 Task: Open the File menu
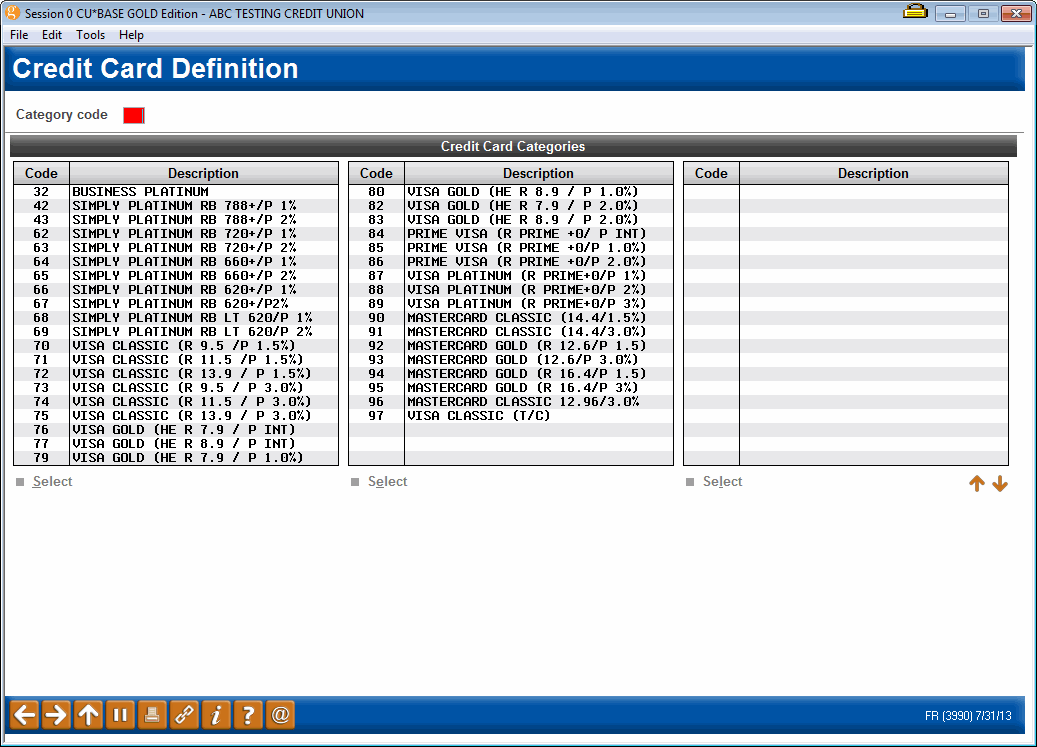click(x=19, y=35)
